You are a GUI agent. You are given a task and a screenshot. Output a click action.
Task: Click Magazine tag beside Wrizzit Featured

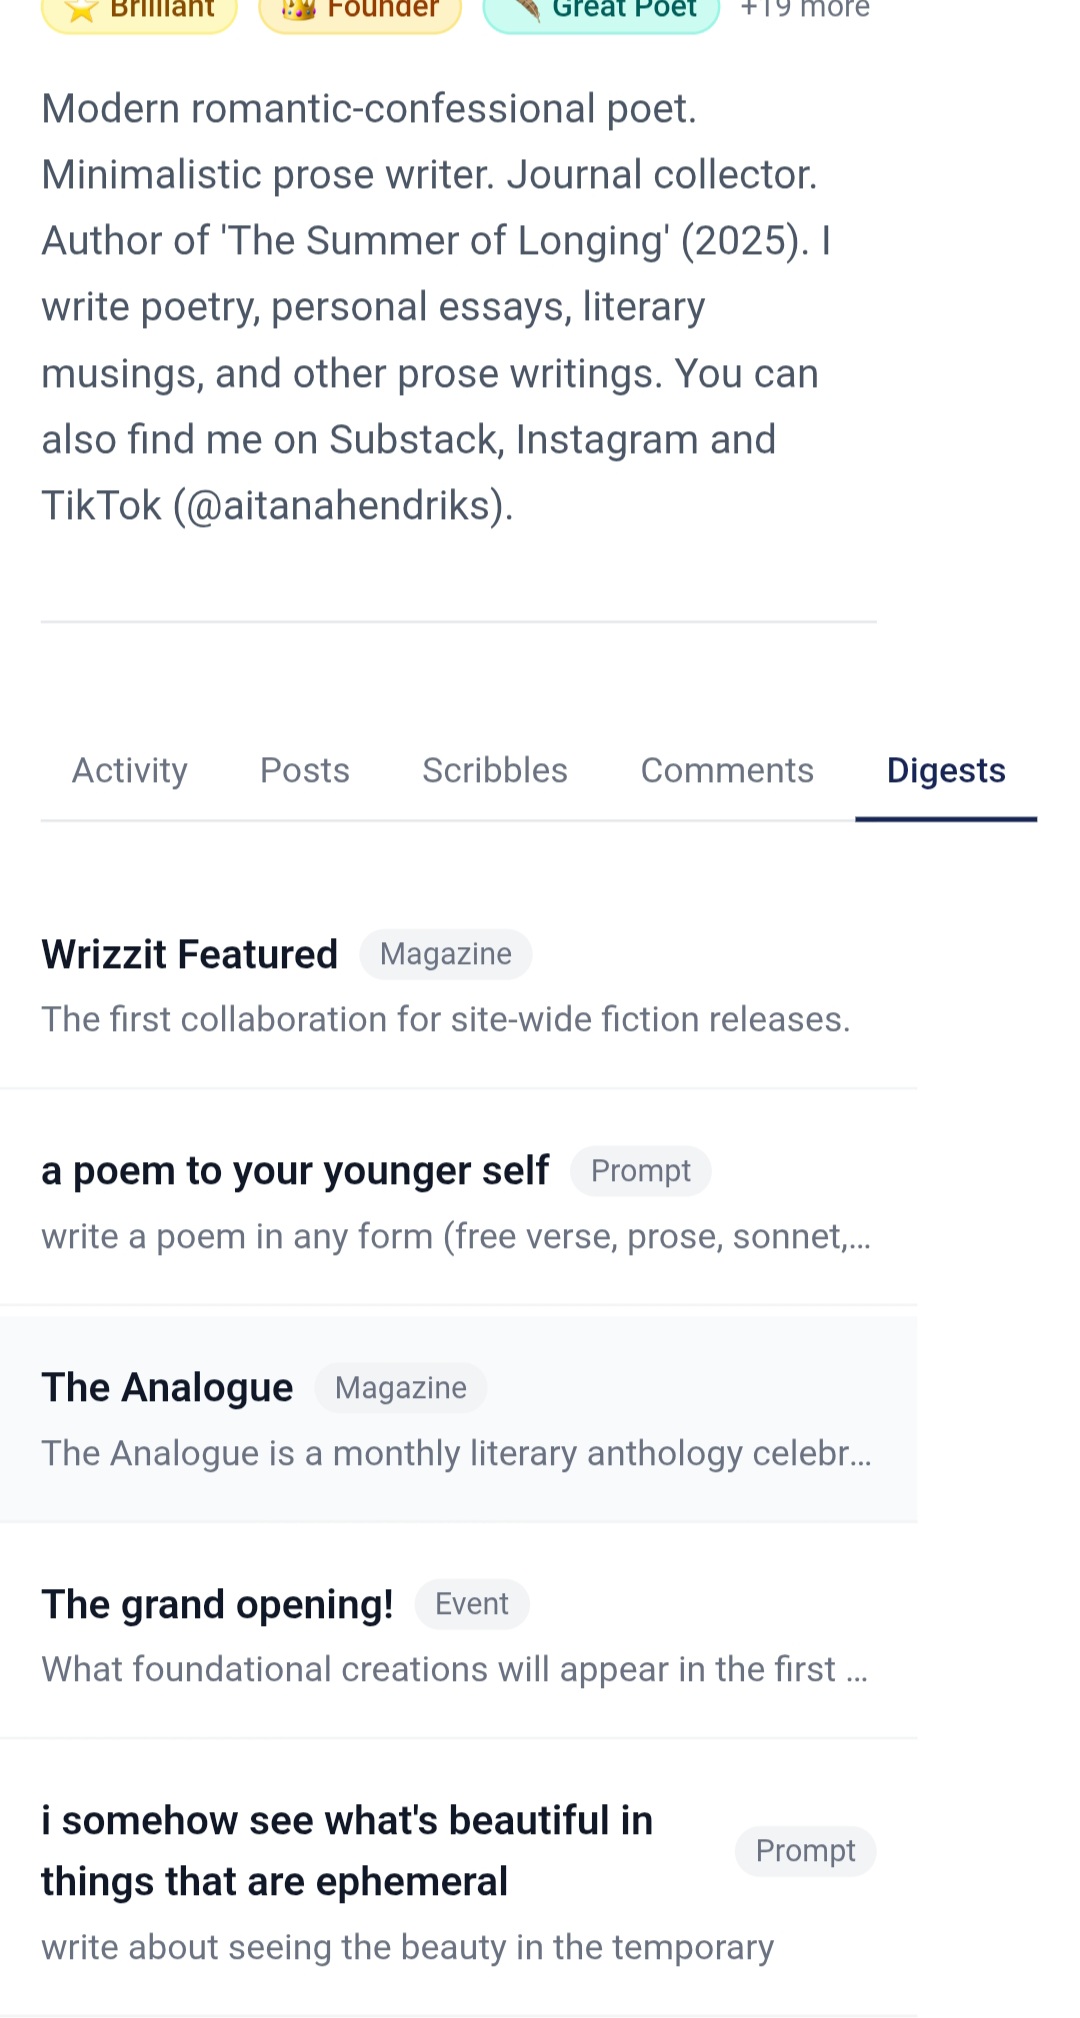(446, 954)
